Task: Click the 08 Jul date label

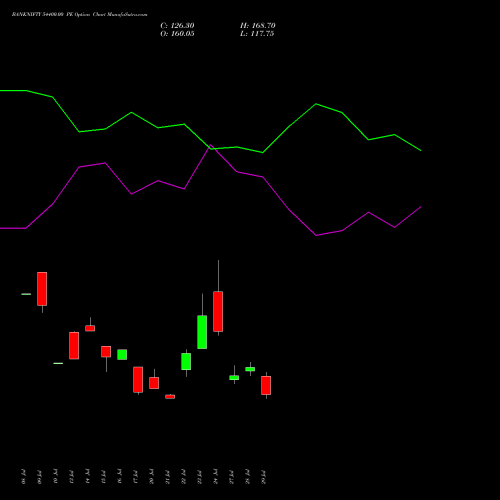Action: click(23, 477)
